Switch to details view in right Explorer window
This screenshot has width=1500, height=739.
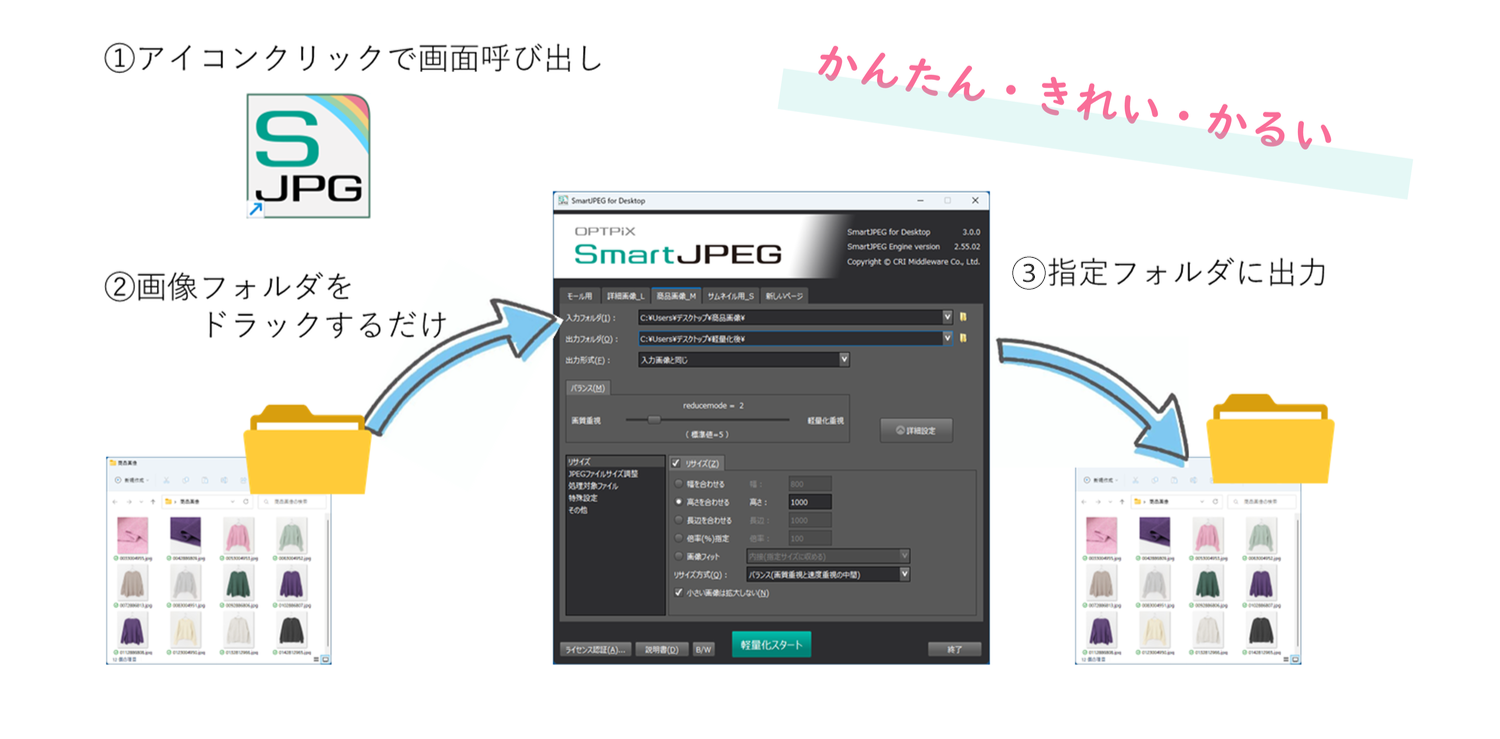[x=1286, y=659]
